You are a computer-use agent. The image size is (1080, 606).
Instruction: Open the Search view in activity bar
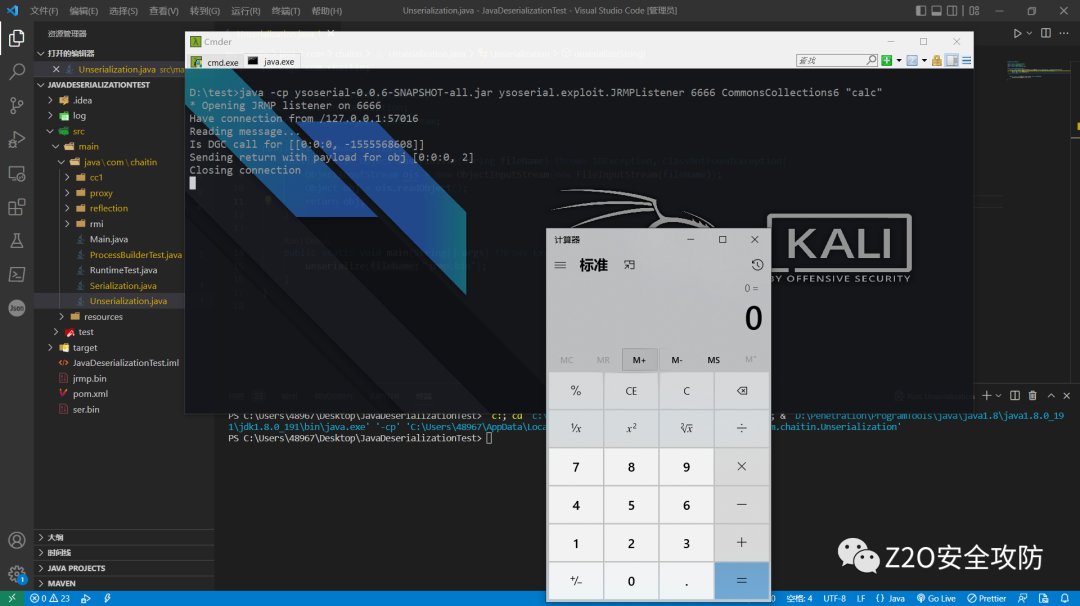pyautogui.click(x=17, y=72)
